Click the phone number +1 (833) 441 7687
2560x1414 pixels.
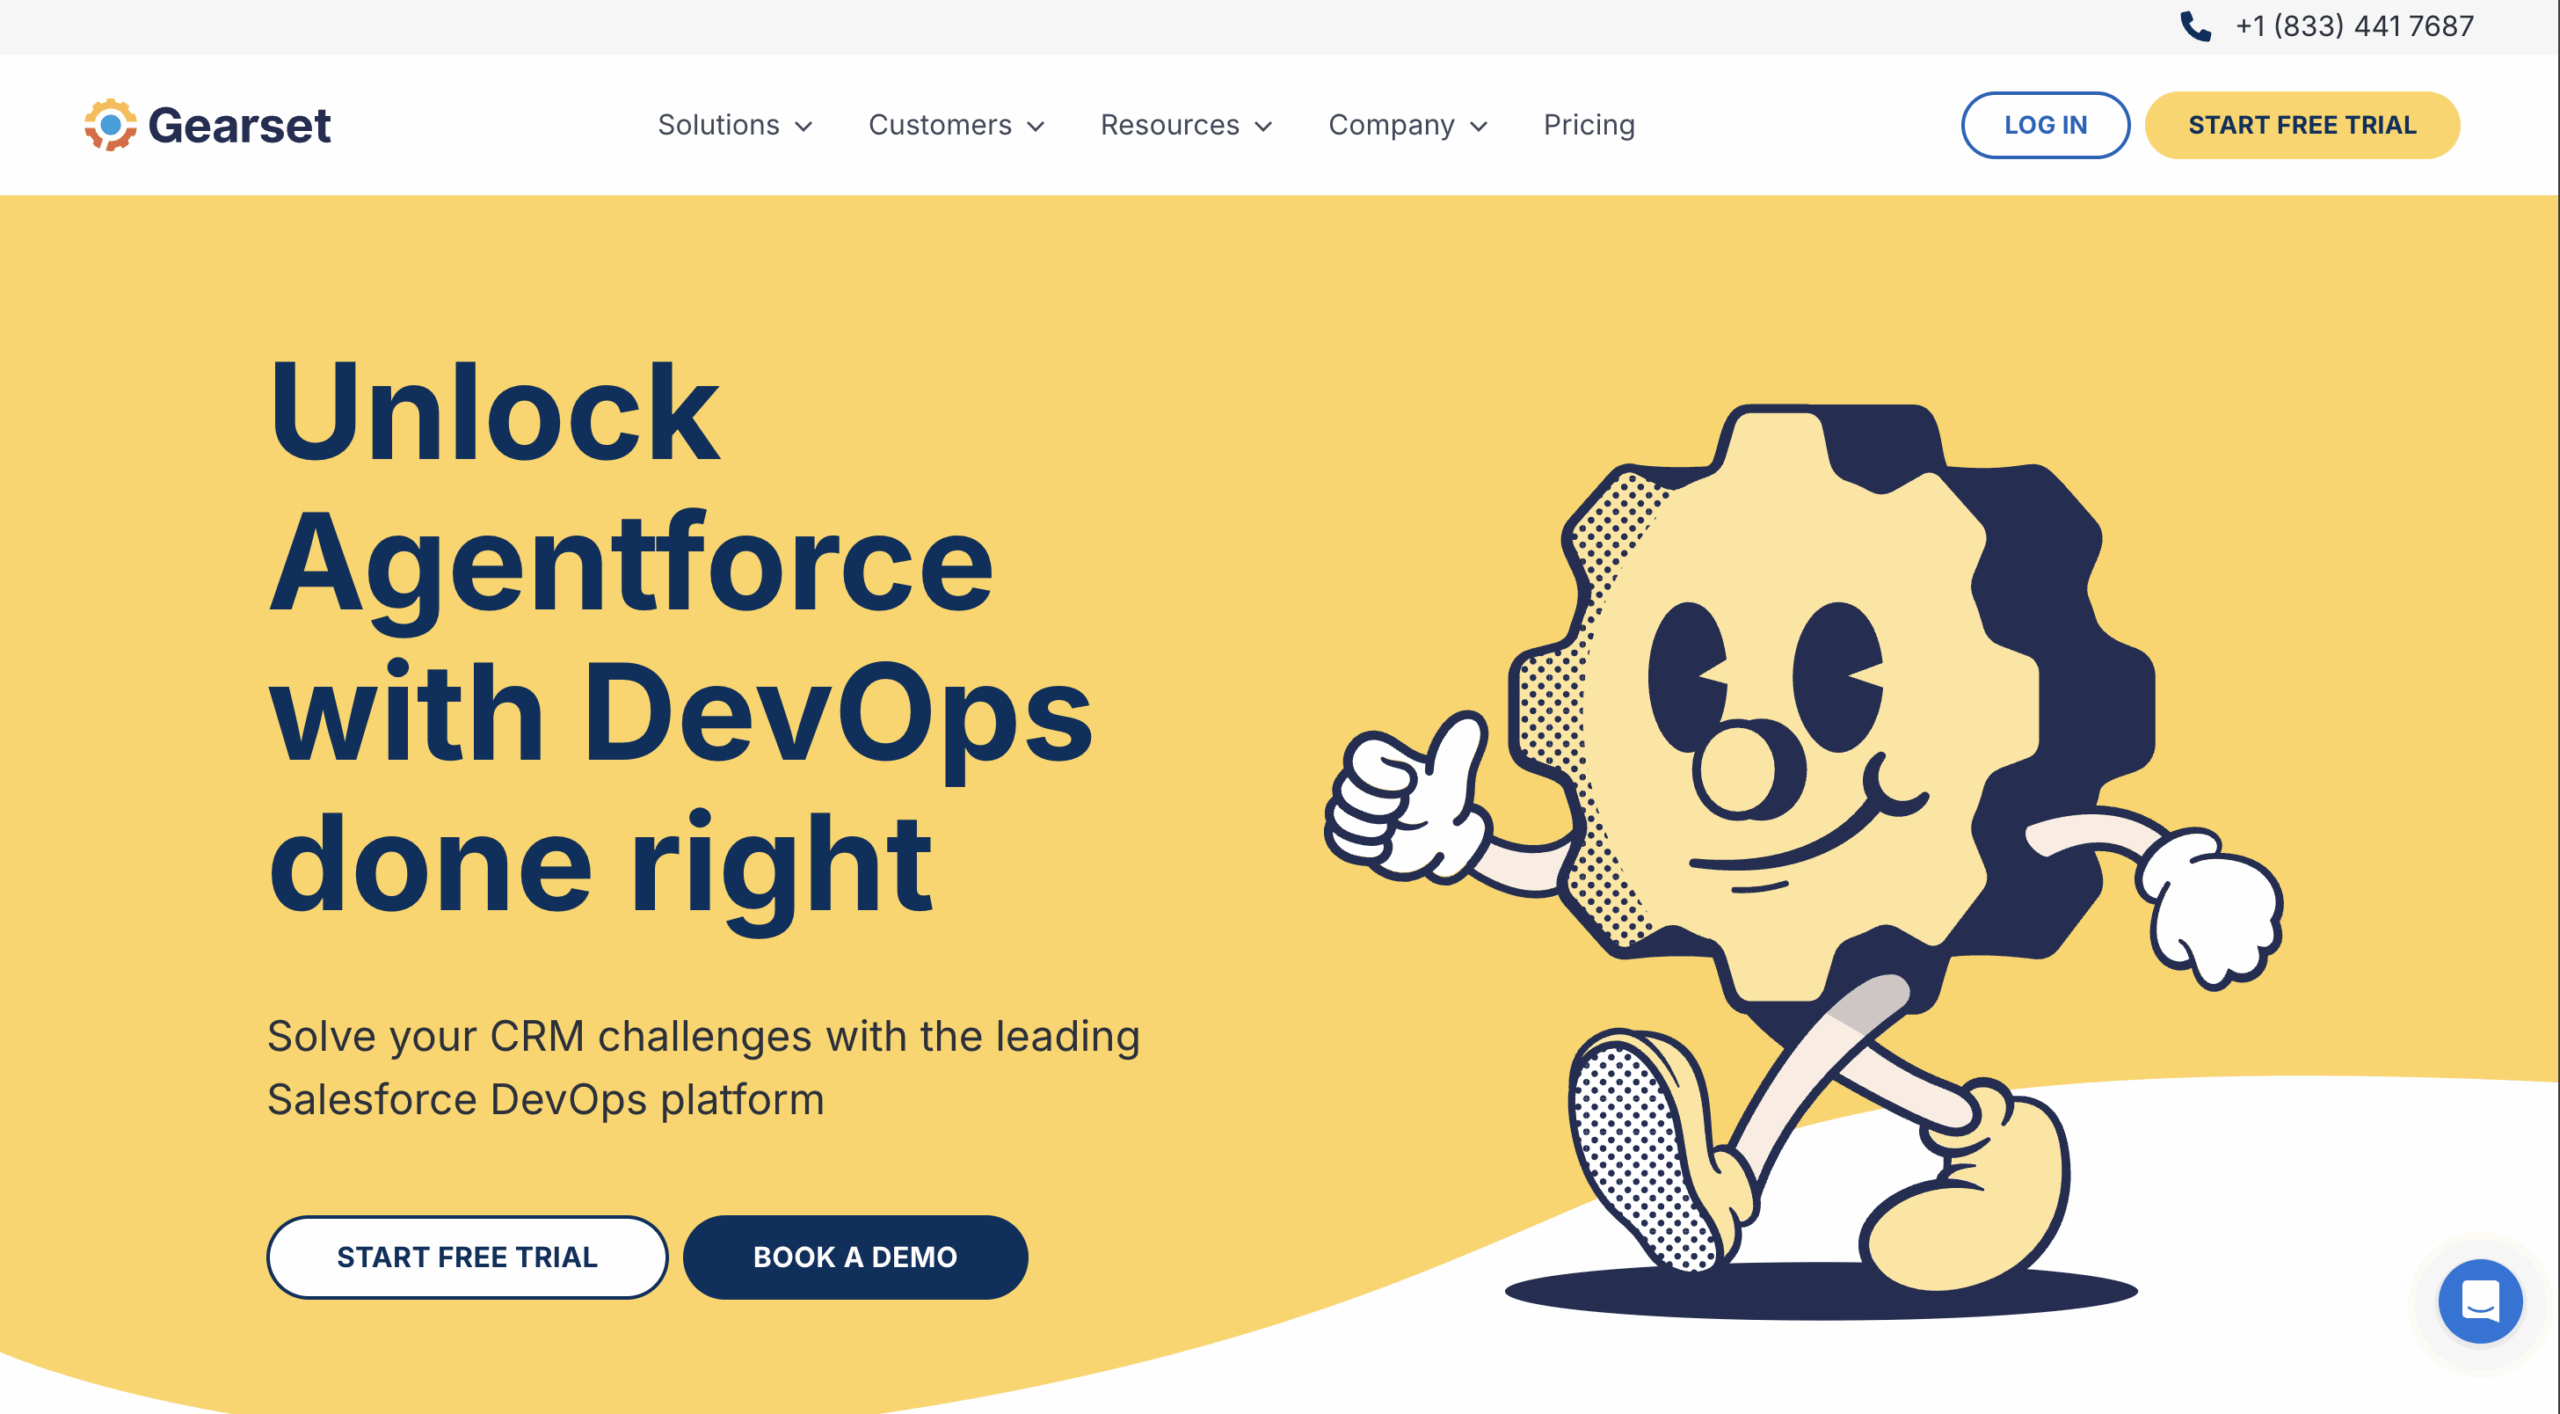point(2354,26)
